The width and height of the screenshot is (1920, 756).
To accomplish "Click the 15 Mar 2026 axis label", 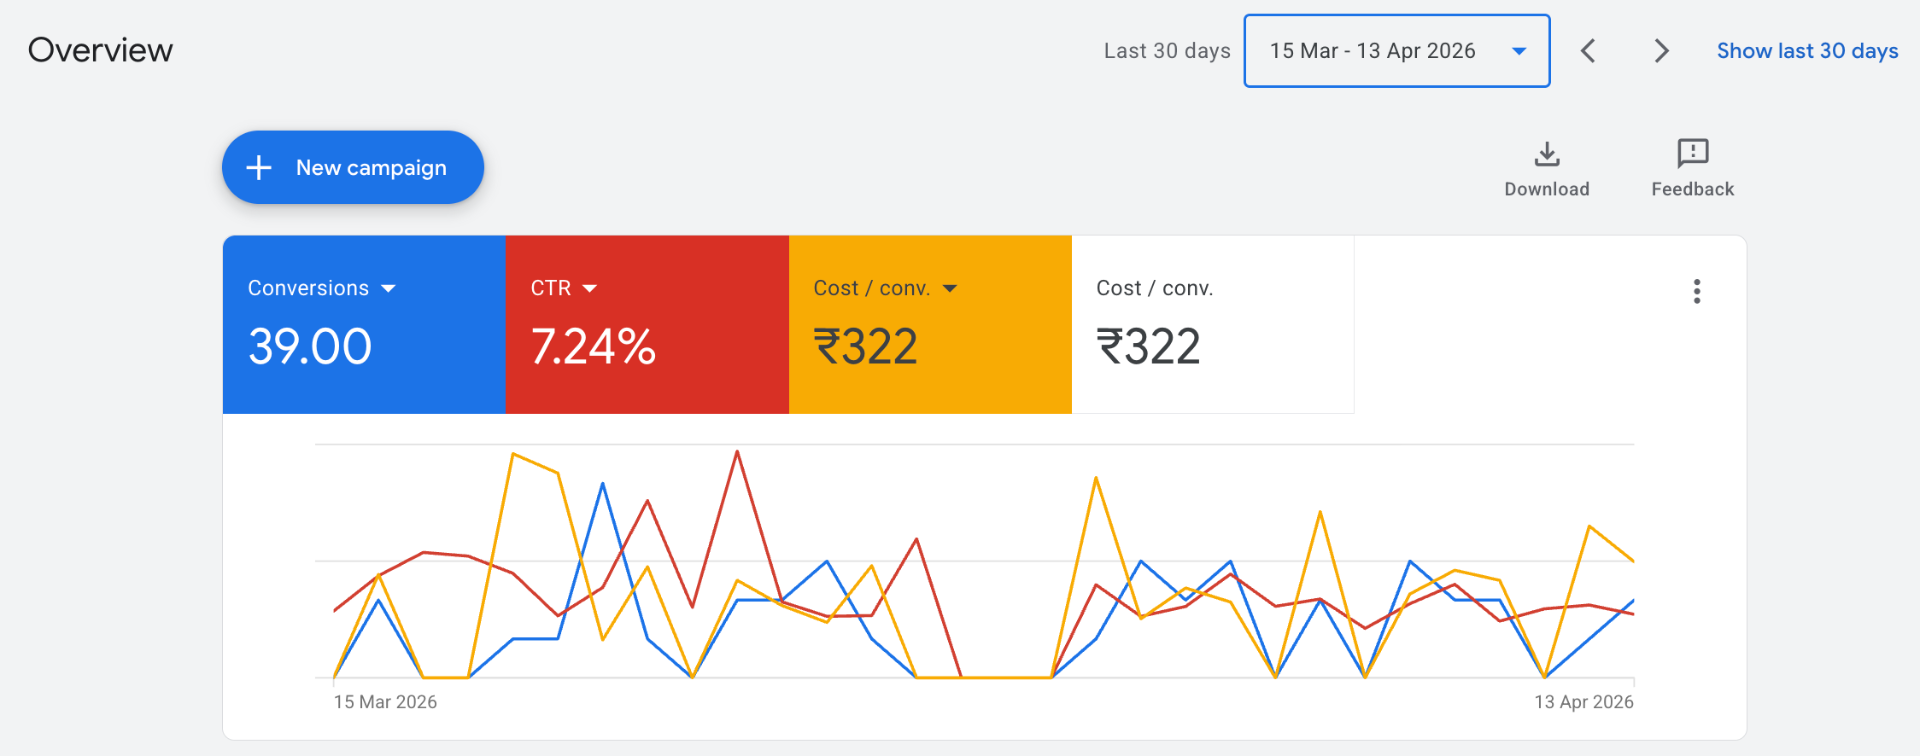I will click(x=385, y=702).
